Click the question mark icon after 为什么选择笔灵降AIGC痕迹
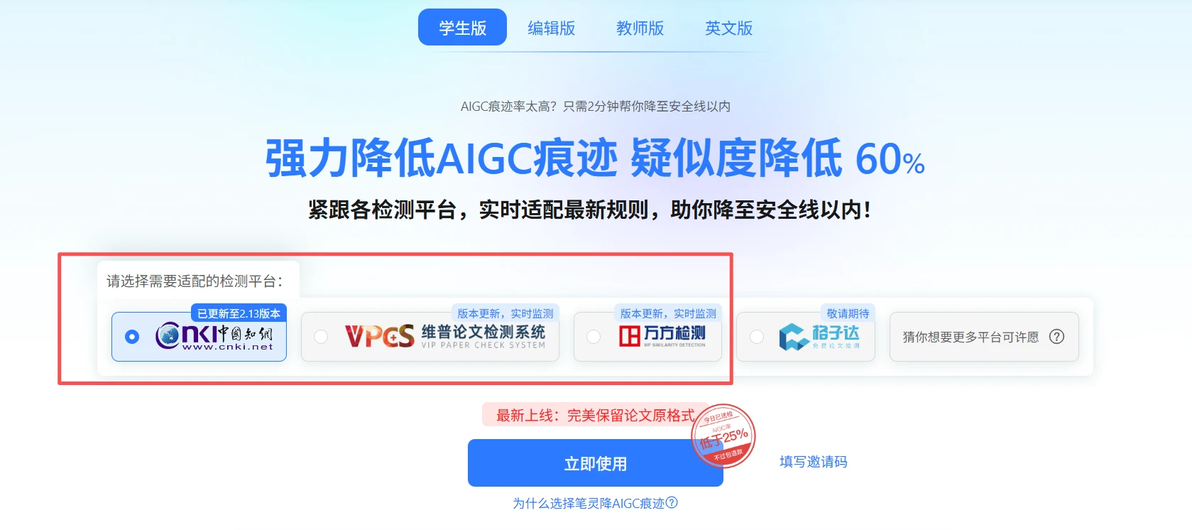Screen dimensions: 1192x530 pyautogui.click(x=671, y=503)
